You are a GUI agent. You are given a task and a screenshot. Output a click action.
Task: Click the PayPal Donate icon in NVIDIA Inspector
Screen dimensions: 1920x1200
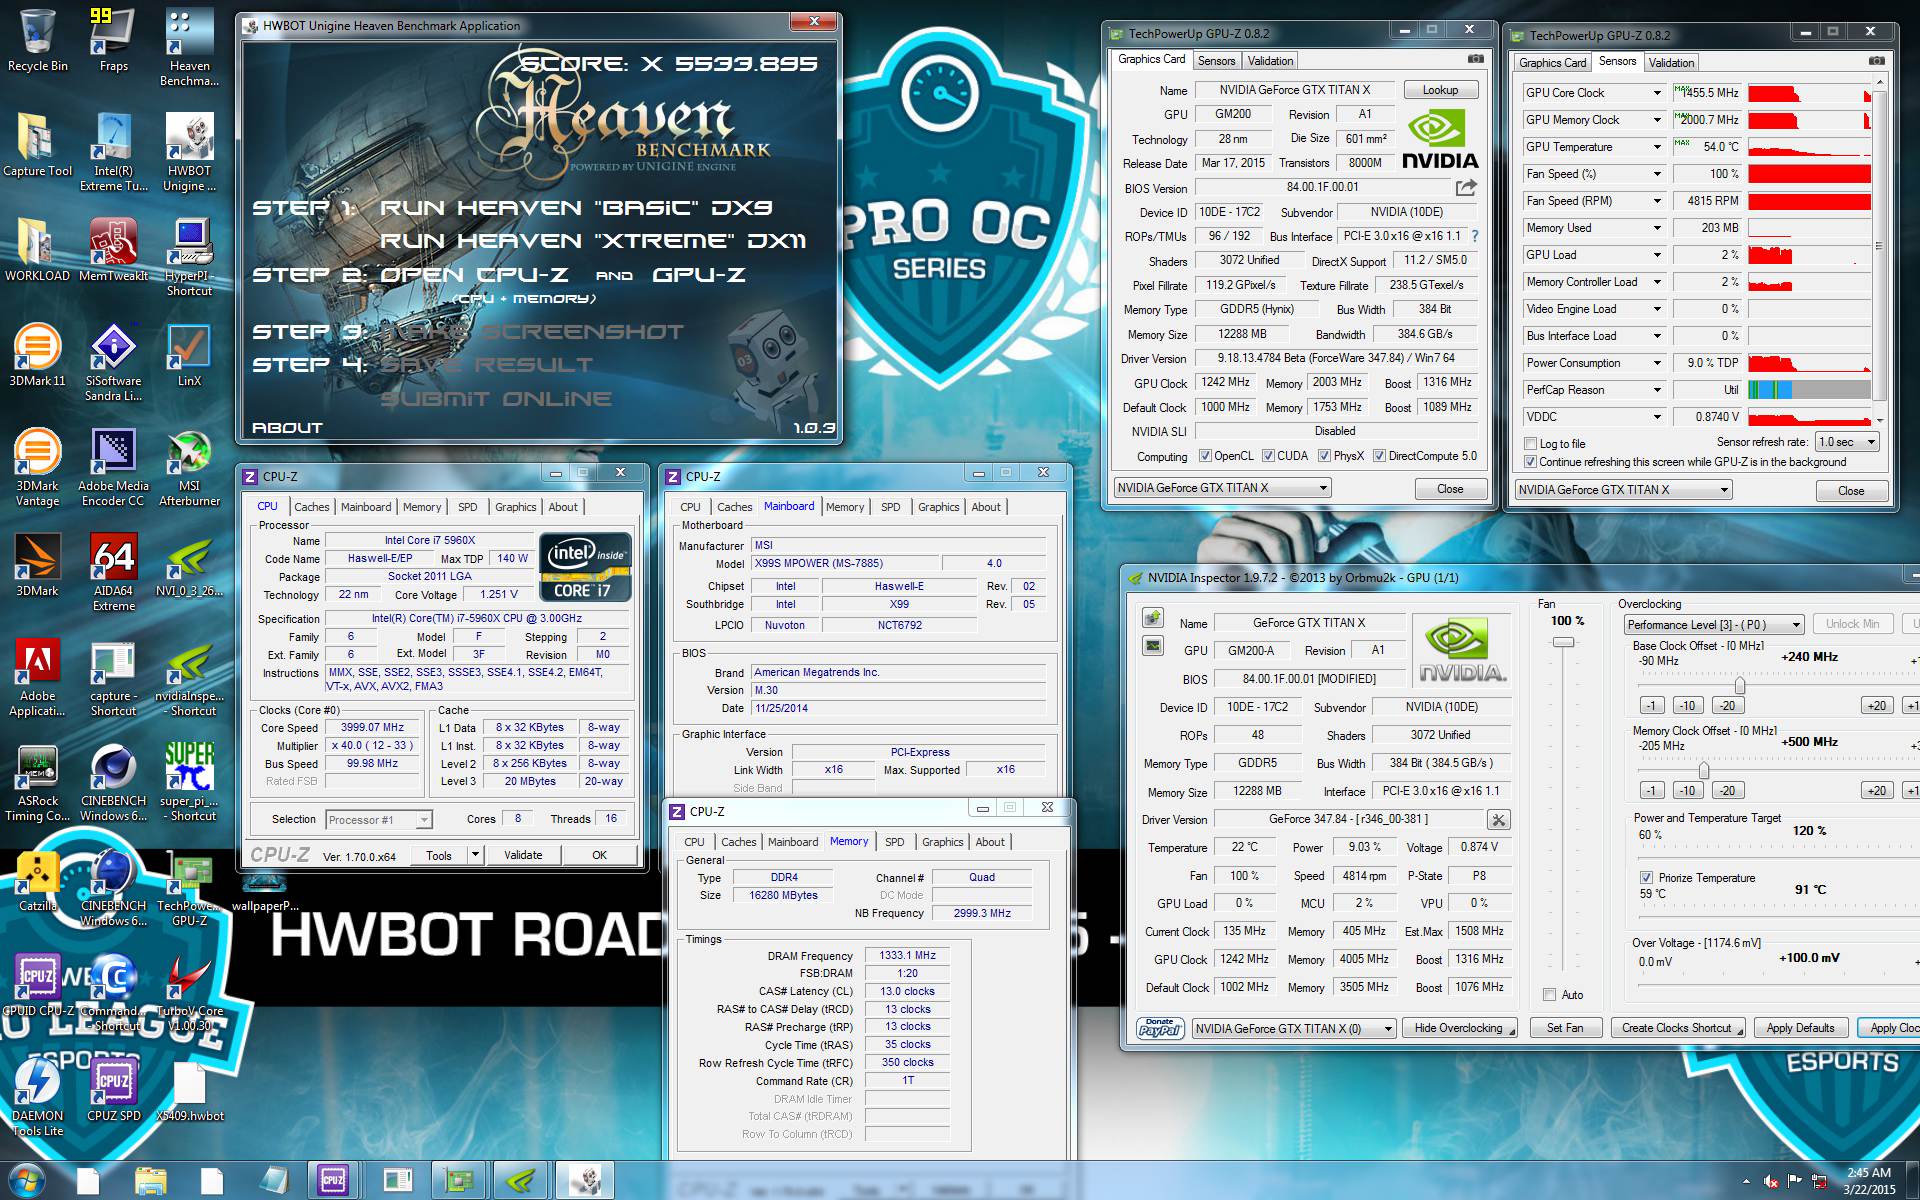(1160, 1028)
